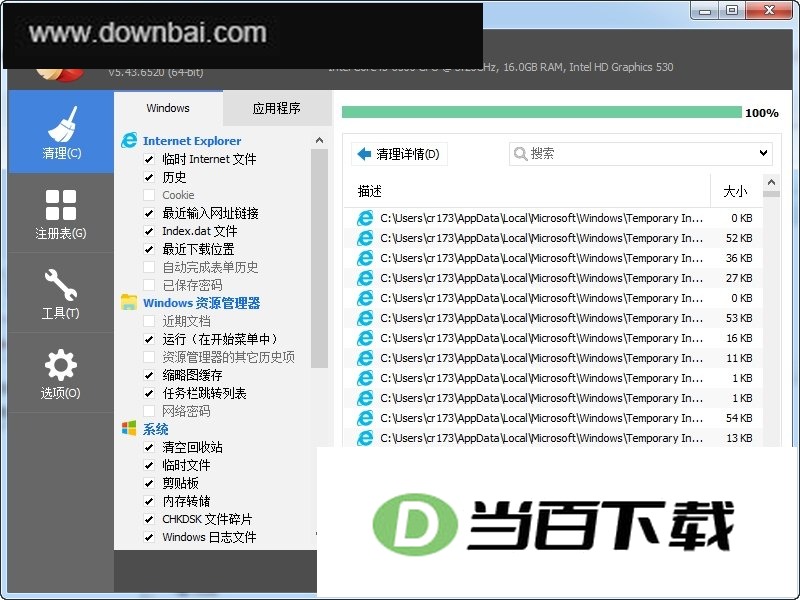Maximize the application window
Viewport: 800px width, 600px height.
(x=732, y=10)
